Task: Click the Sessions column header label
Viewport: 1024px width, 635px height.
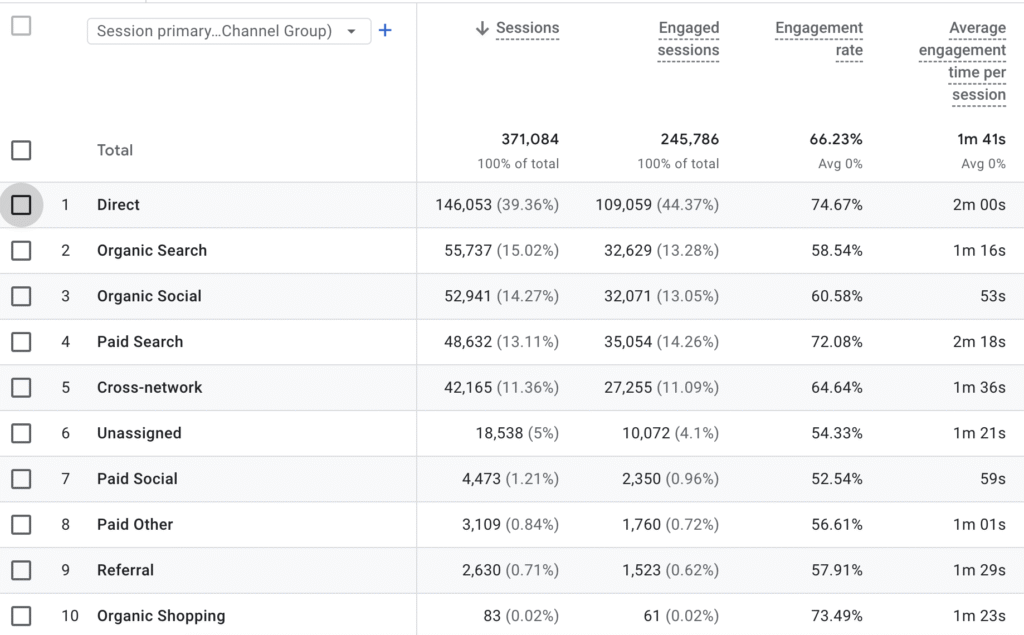Action: (x=528, y=29)
